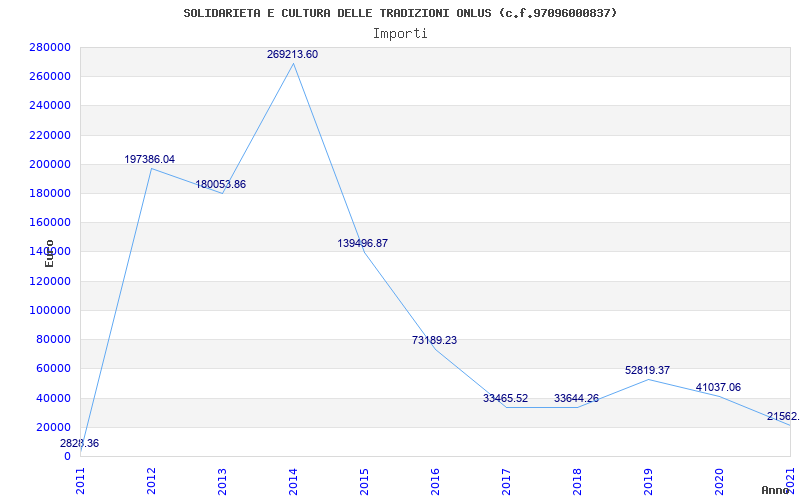Click the 2018 x-axis year label
The image size is (800, 500).
[577, 482]
